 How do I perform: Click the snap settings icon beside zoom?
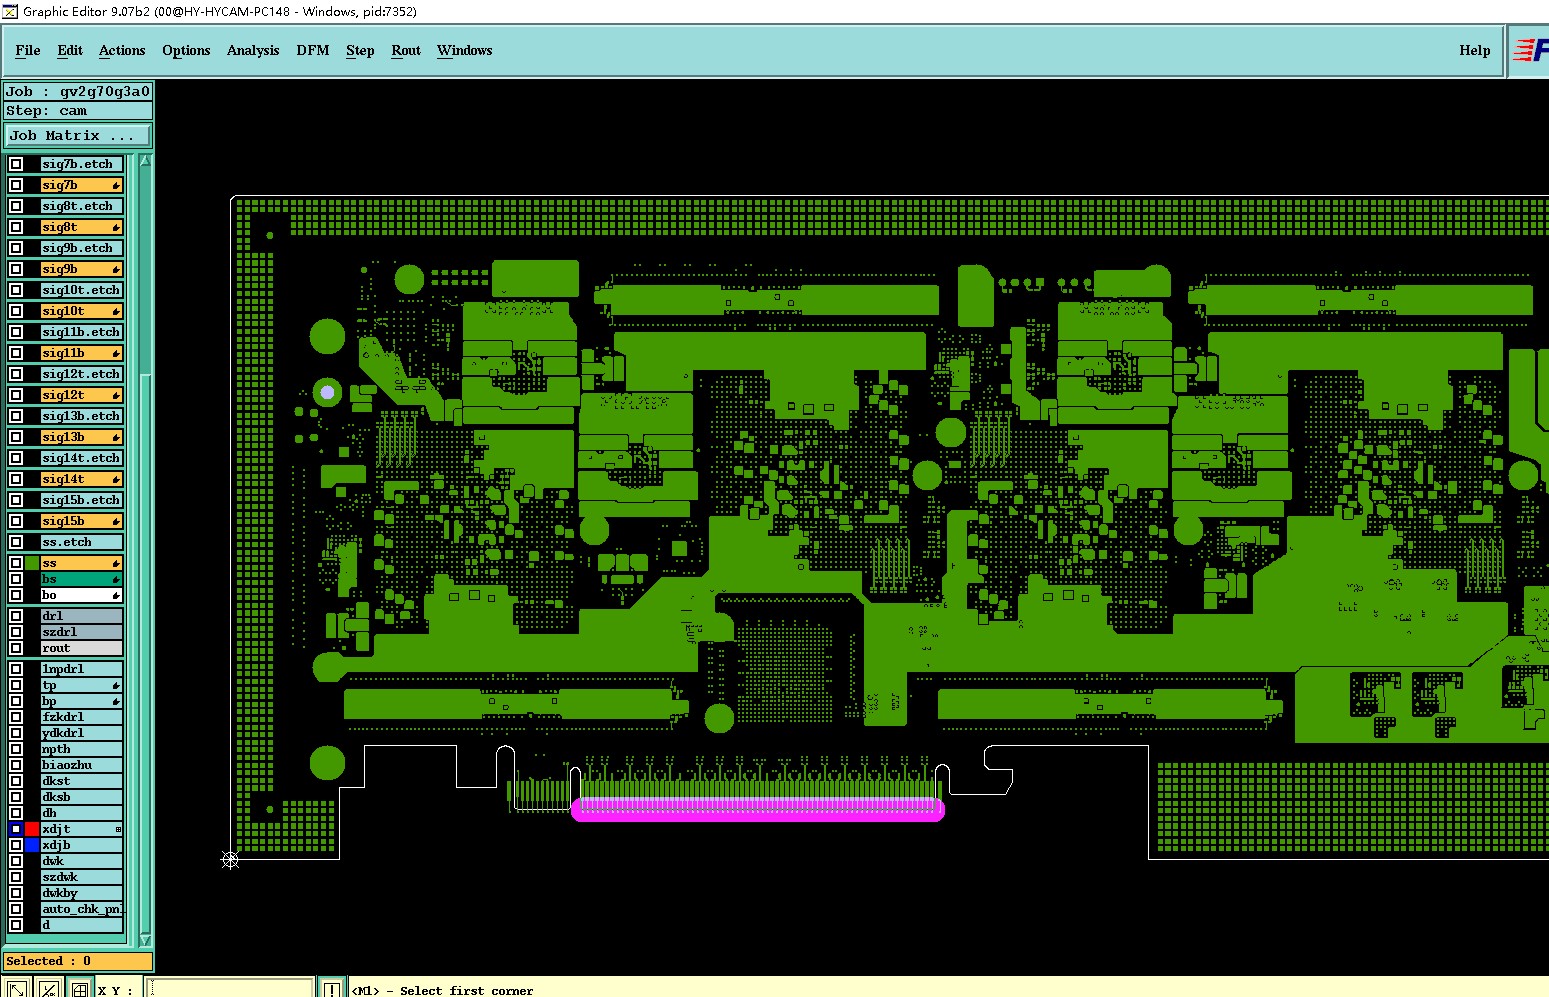coord(48,989)
